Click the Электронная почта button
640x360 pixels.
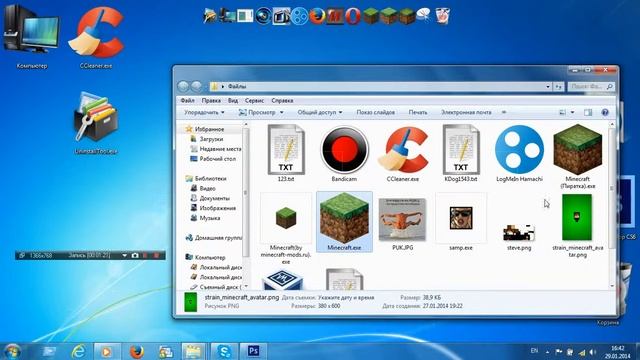click(466, 112)
